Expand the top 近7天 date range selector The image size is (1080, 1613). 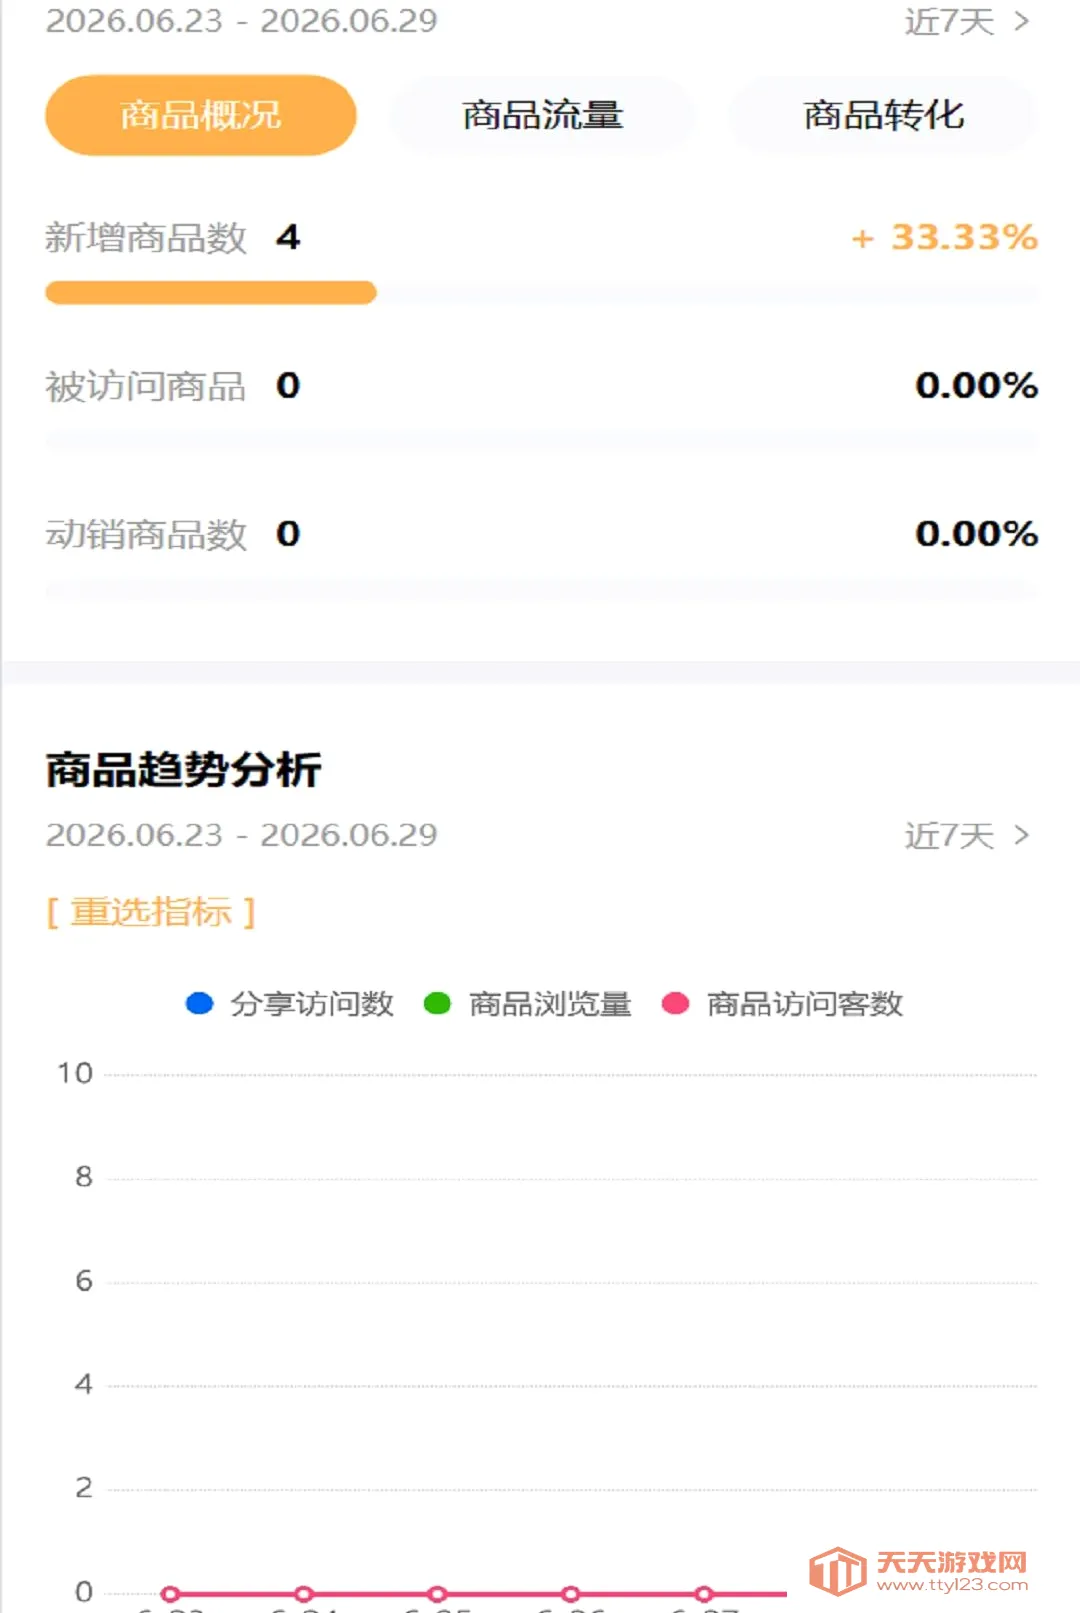click(966, 21)
